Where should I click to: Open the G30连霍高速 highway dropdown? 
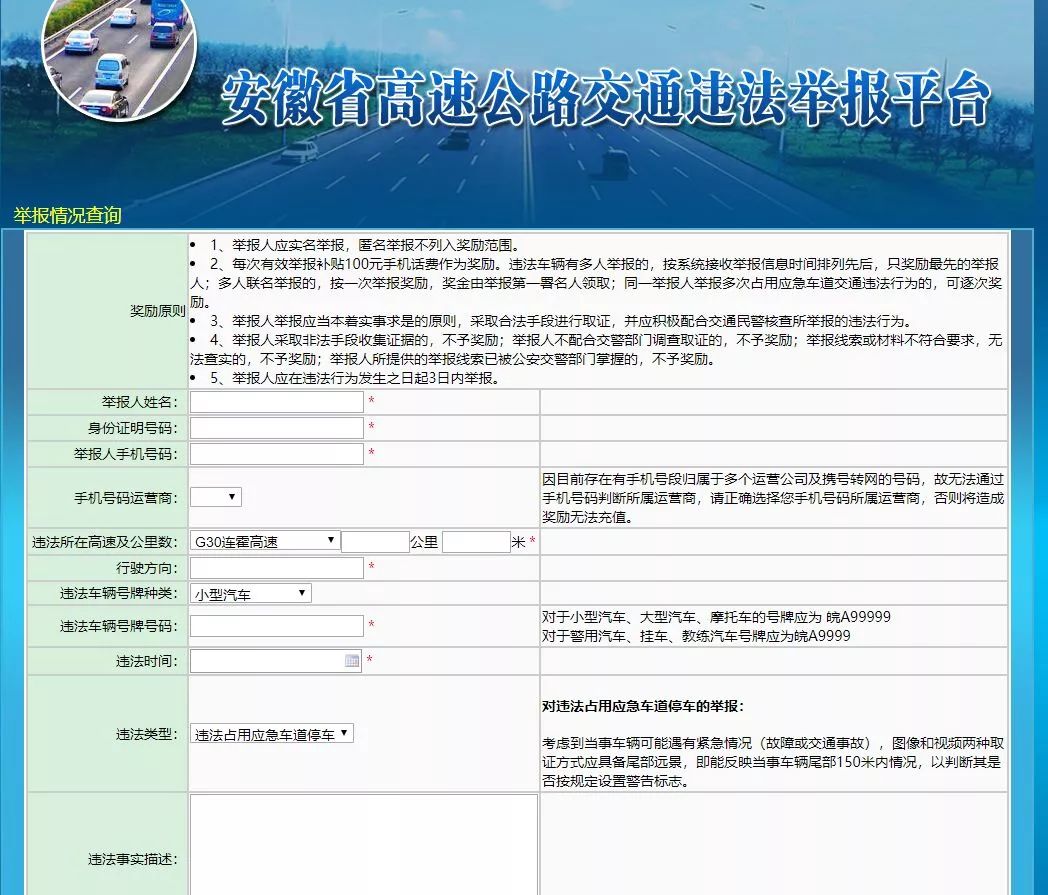coord(265,541)
